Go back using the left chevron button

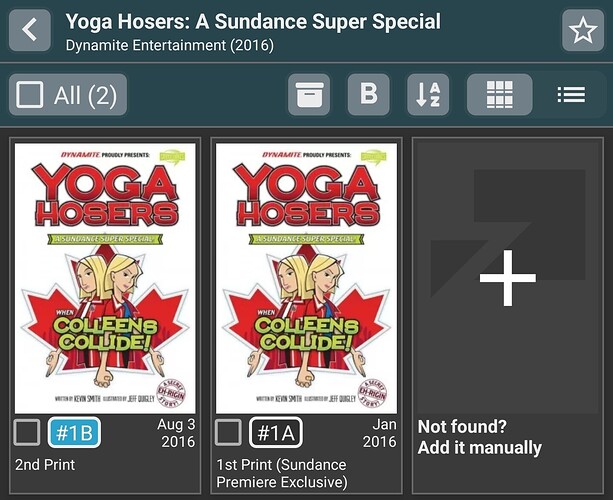(x=30, y=30)
